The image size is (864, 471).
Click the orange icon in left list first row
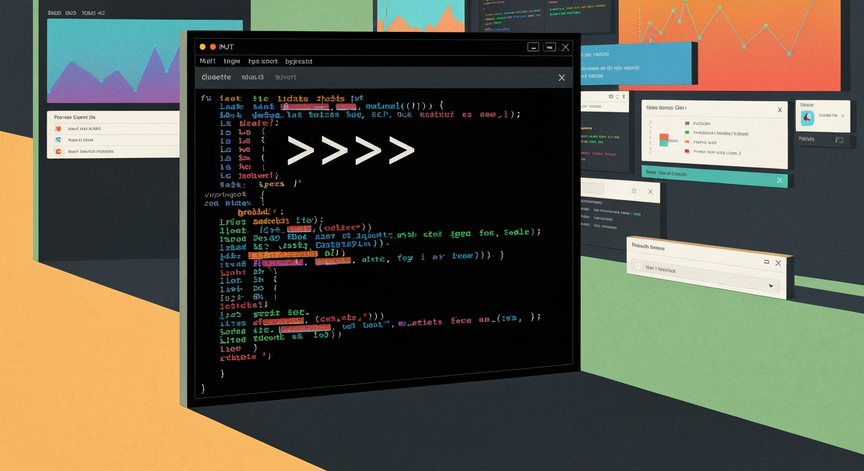(x=58, y=128)
